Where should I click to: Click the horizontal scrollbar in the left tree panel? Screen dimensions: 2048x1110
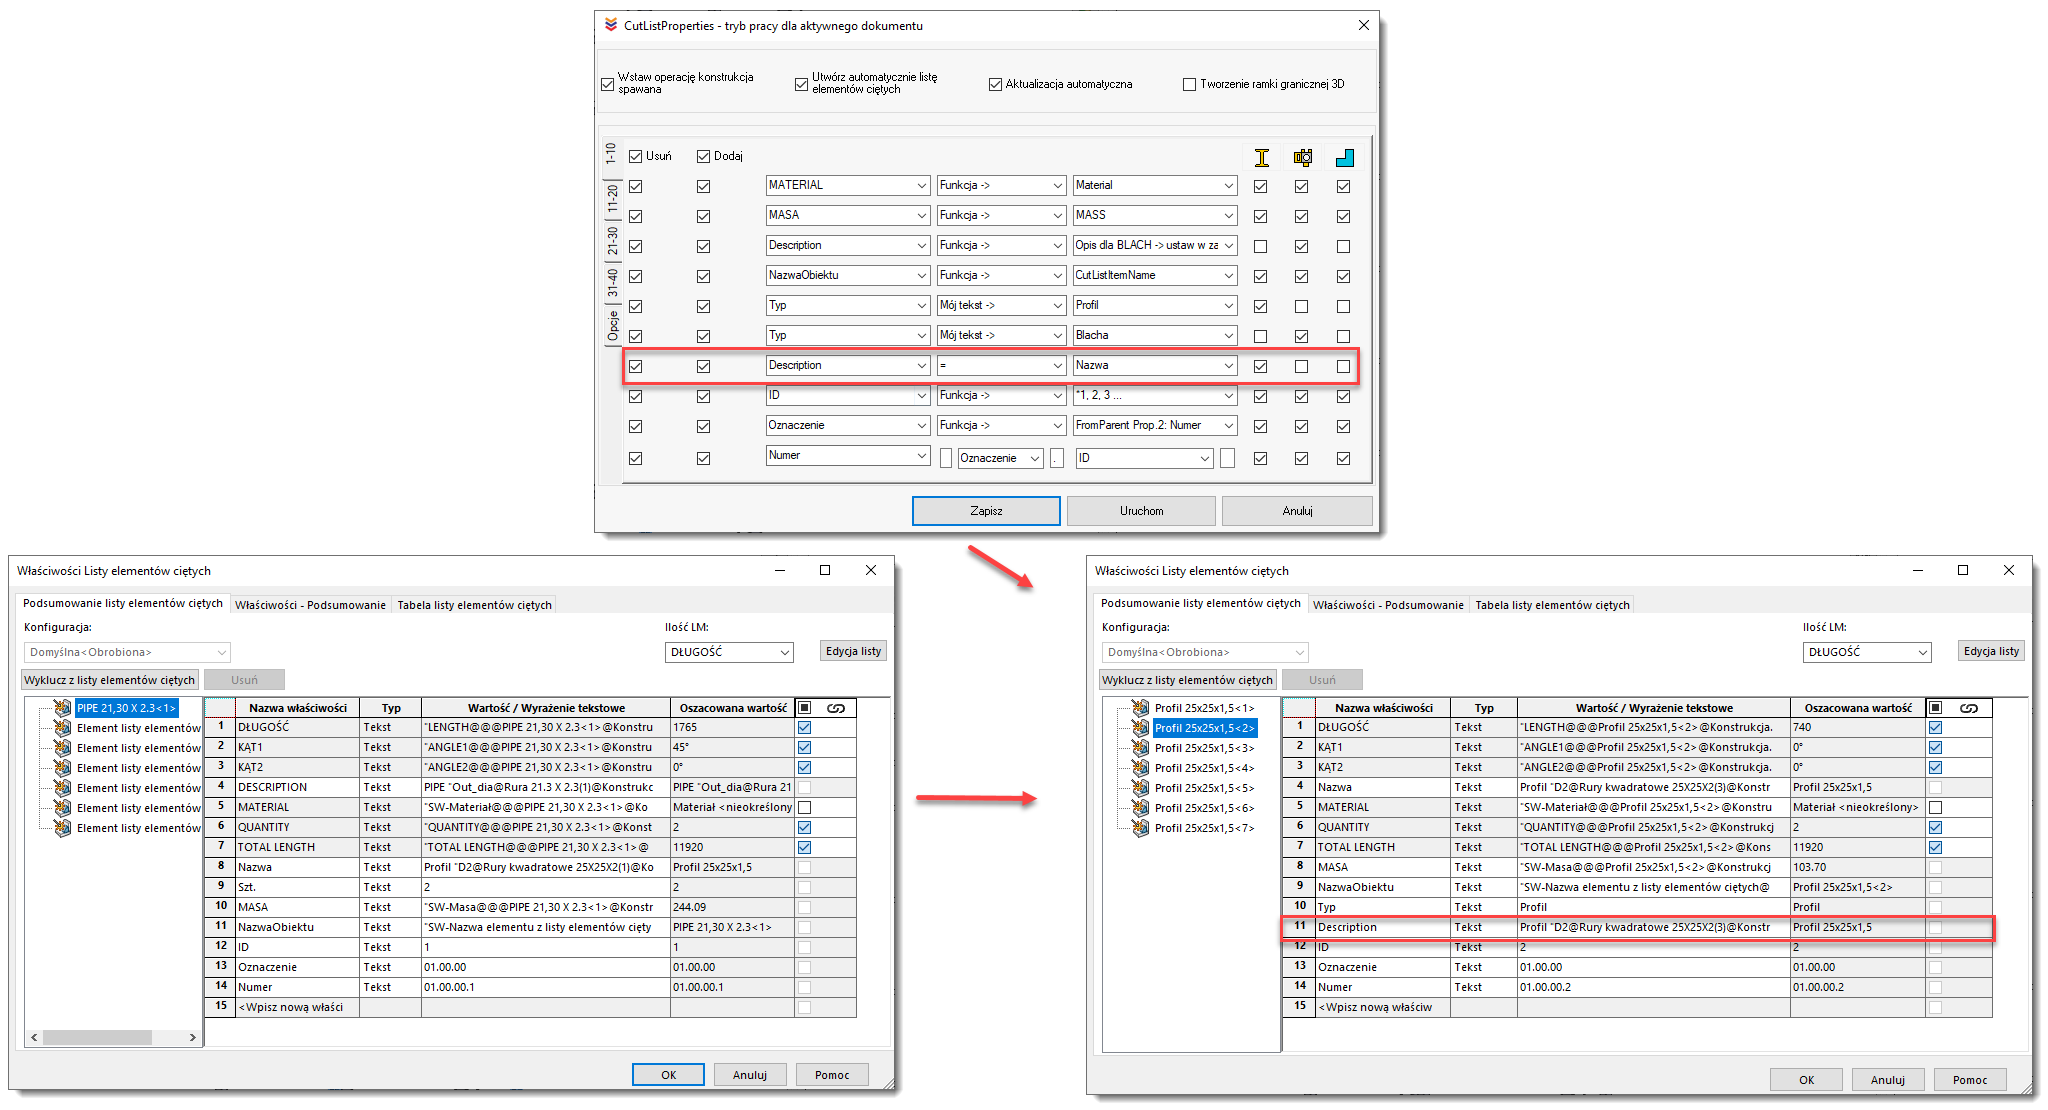click(97, 1037)
